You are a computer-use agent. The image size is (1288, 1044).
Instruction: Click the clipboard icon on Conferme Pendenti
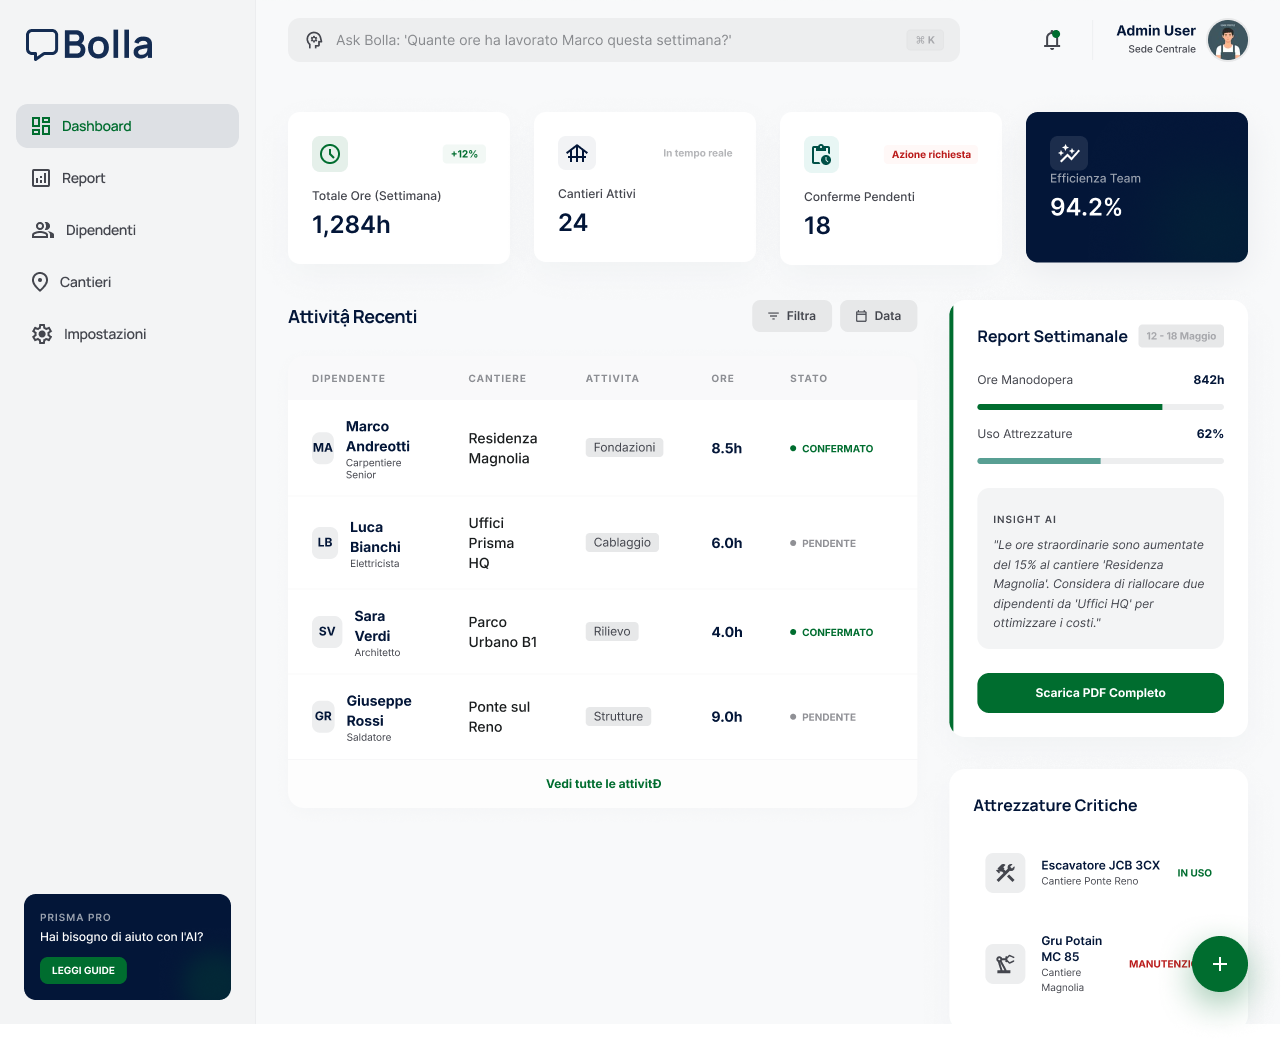pyautogui.click(x=821, y=154)
